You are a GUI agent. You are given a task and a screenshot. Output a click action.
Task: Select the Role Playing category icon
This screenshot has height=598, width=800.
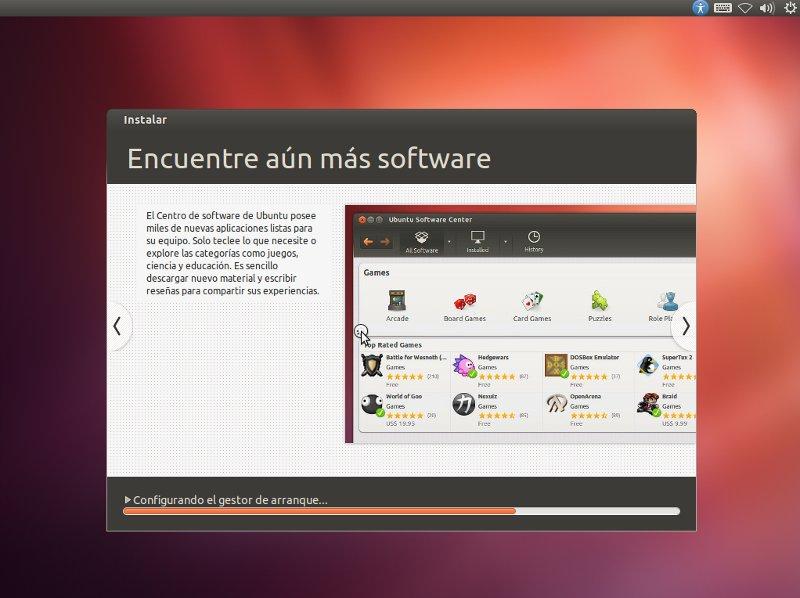[666, 299]
